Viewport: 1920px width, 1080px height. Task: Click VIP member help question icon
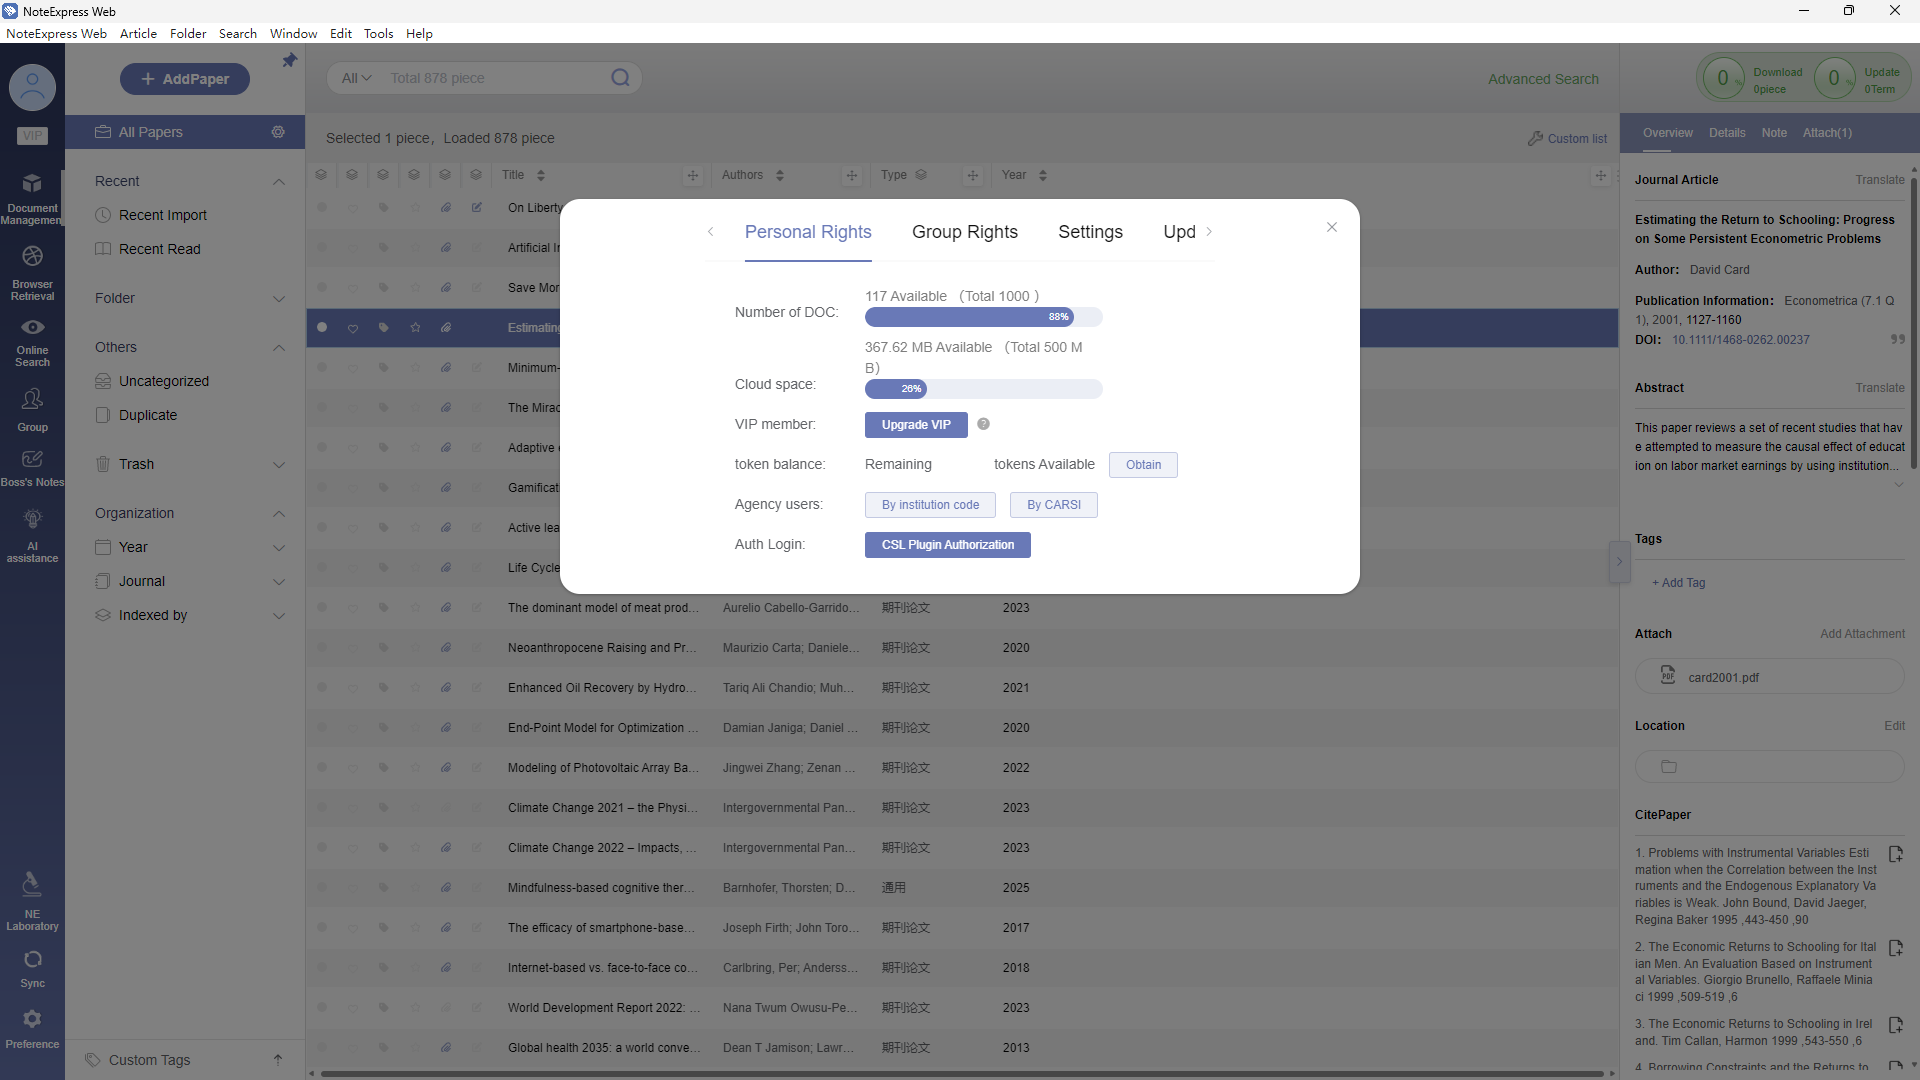click(983, 424)
